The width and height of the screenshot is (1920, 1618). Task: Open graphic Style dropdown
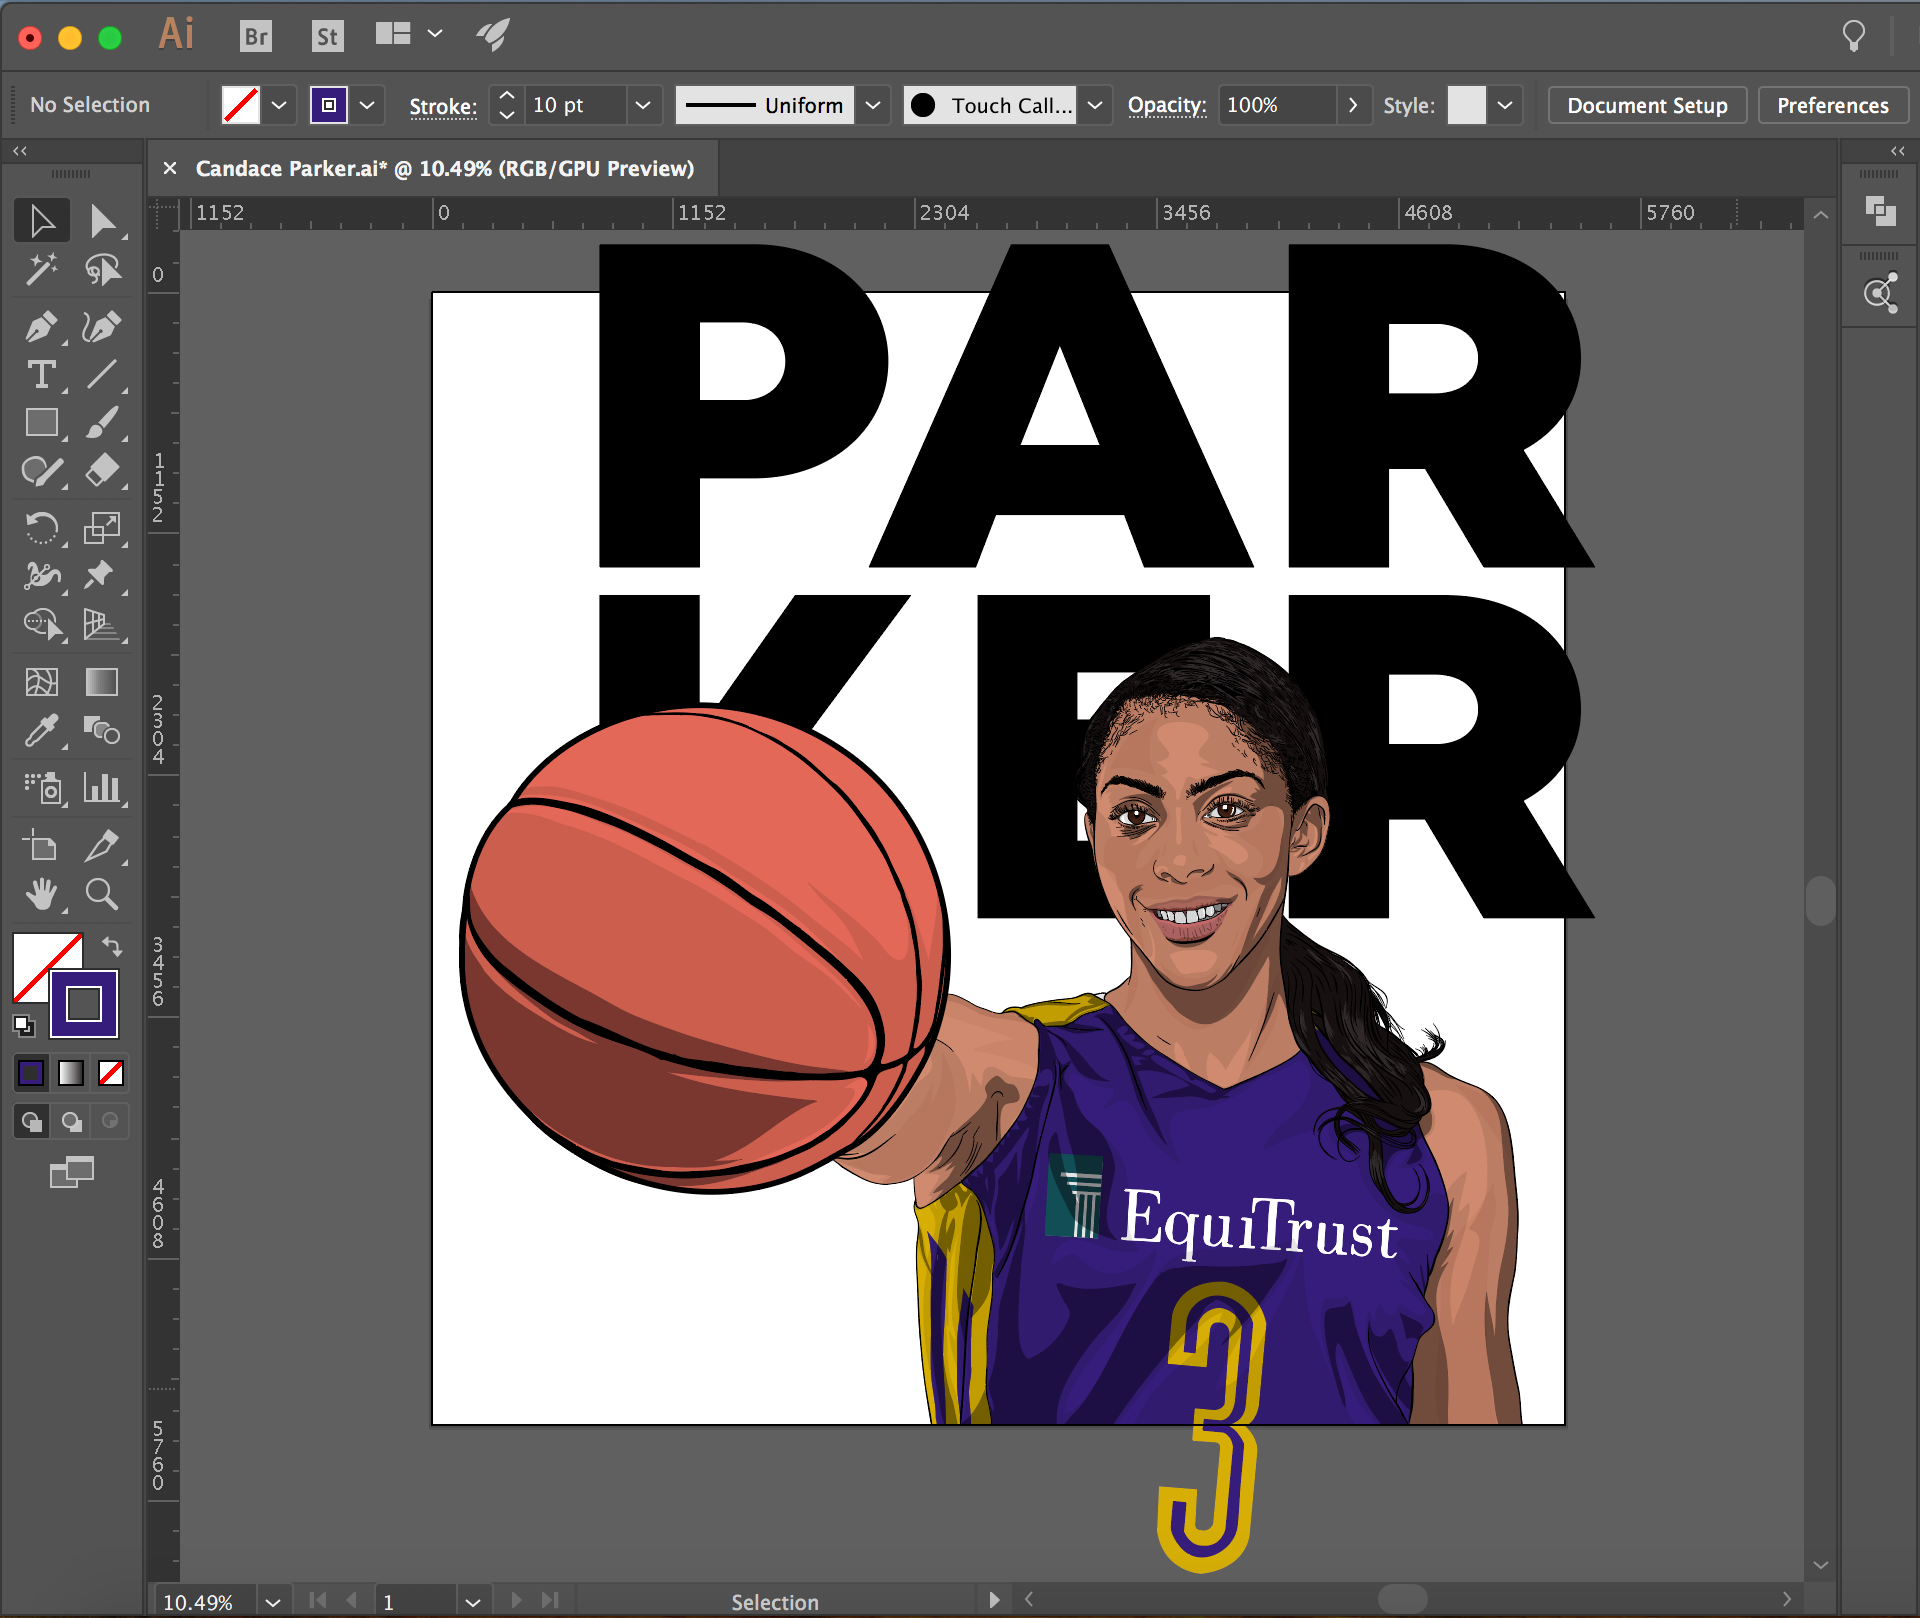point(1504,105)
